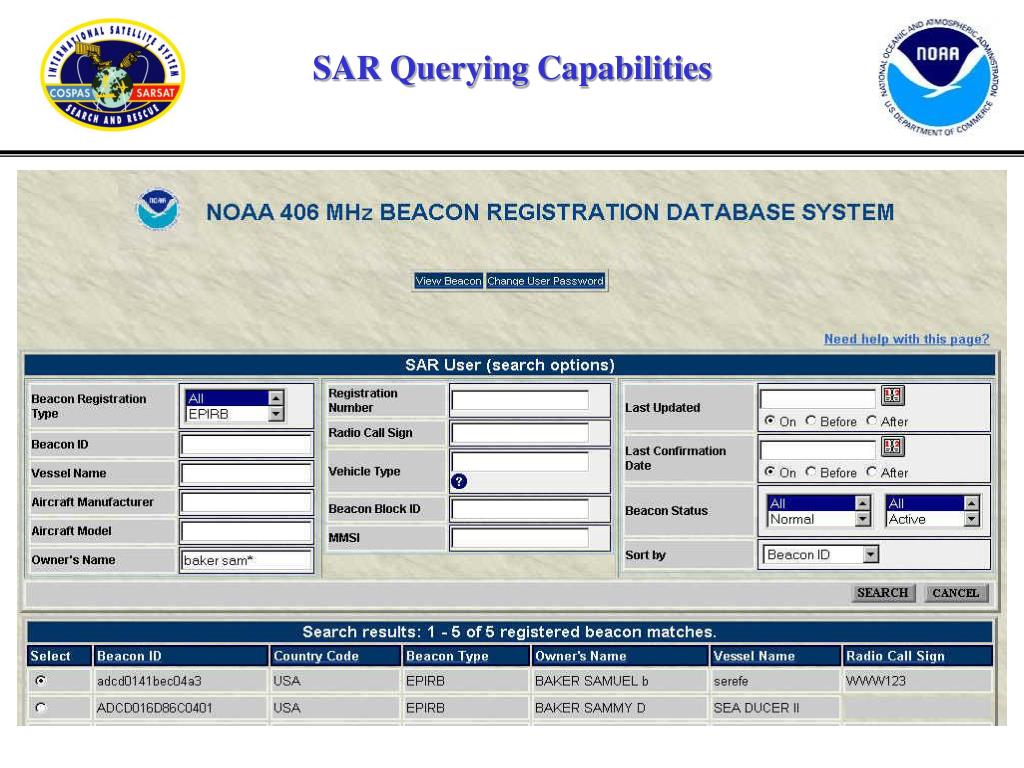The height and width of the screenshot is (768, 1024).
Task: Choose 'Active' in Beacon Status list
Action: (x=925, y=519)
